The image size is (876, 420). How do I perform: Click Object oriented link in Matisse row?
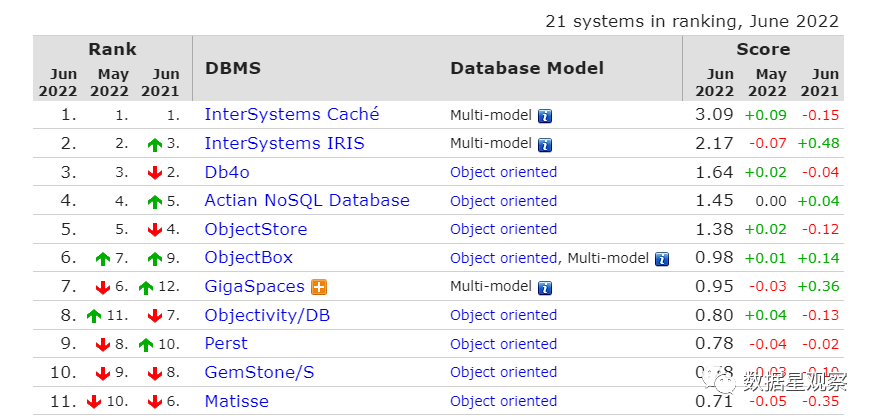(x=503, y=401)
